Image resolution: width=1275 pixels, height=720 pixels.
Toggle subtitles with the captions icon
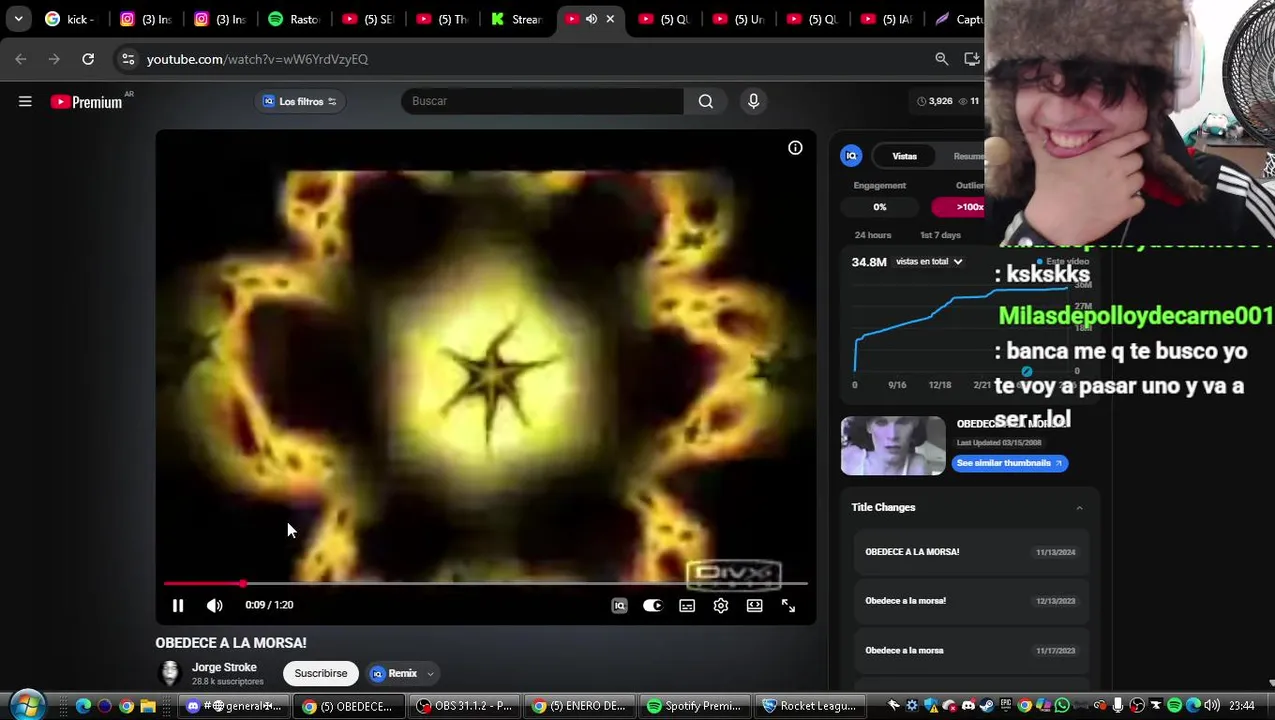point(687,605)
